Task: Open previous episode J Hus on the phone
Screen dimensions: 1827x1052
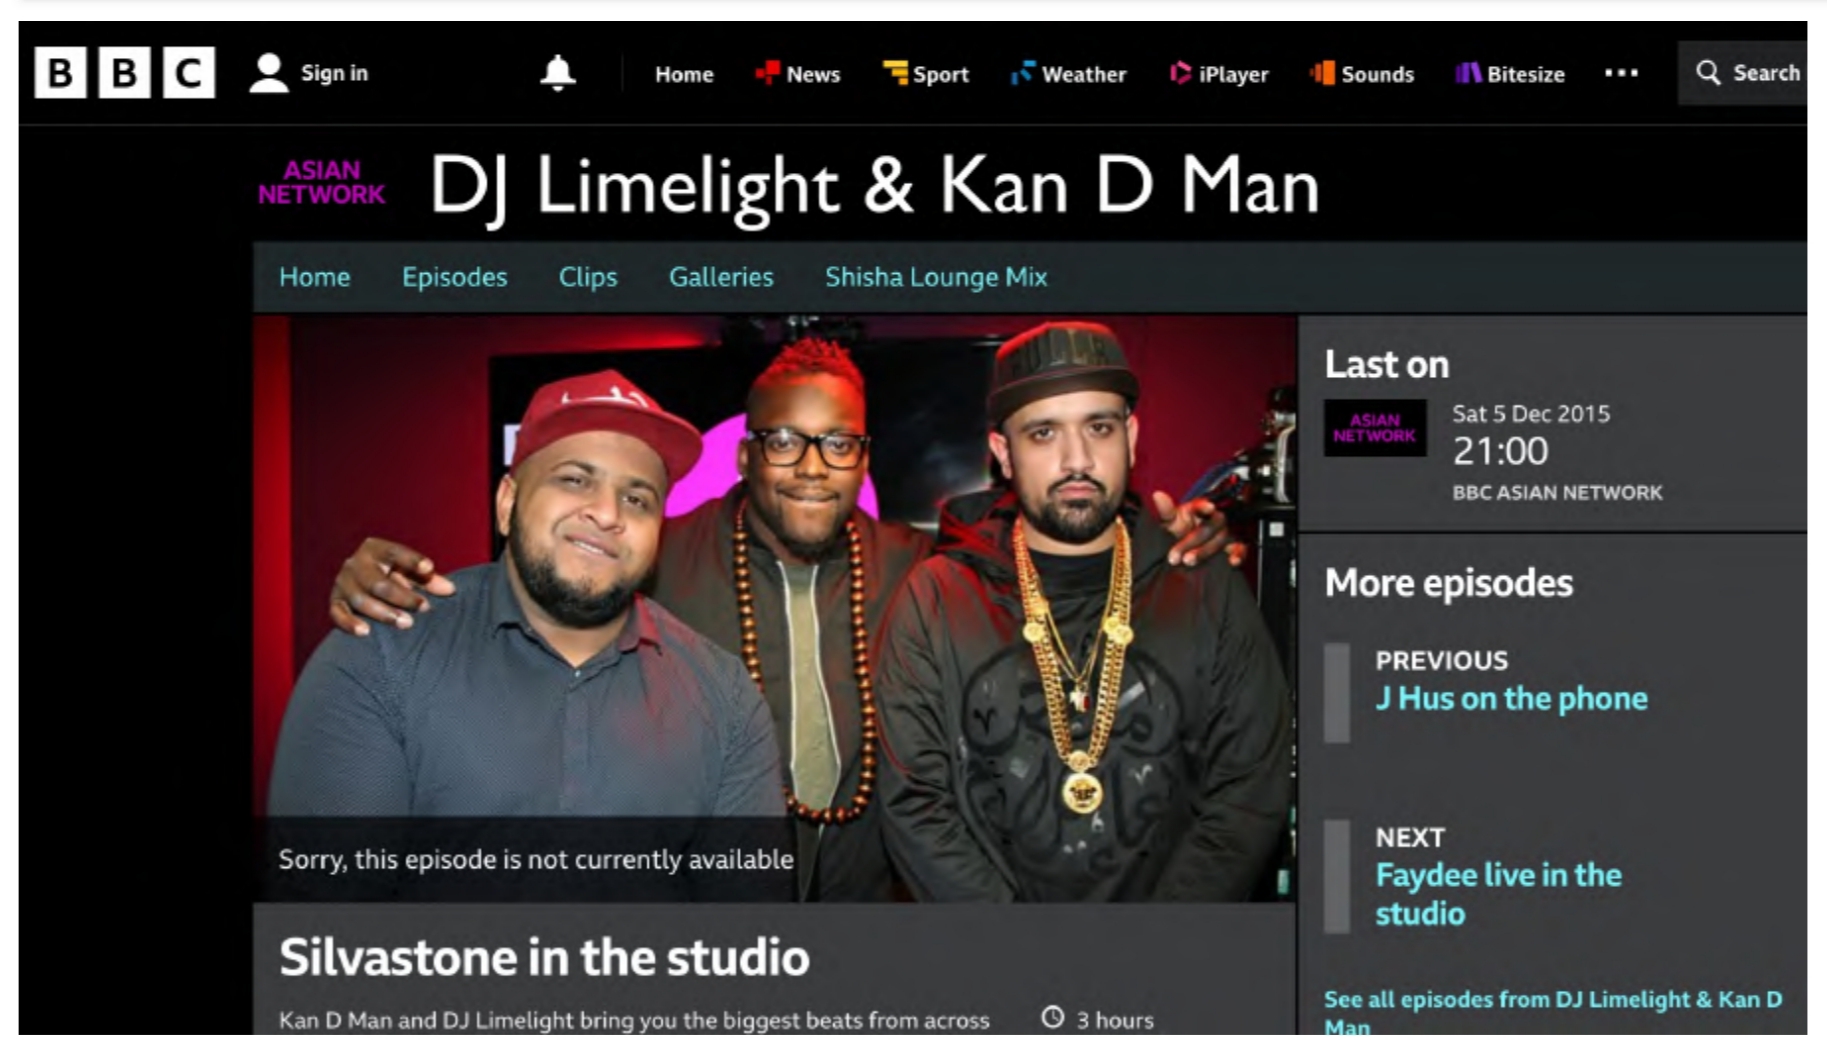Action: pos(1511,698)
